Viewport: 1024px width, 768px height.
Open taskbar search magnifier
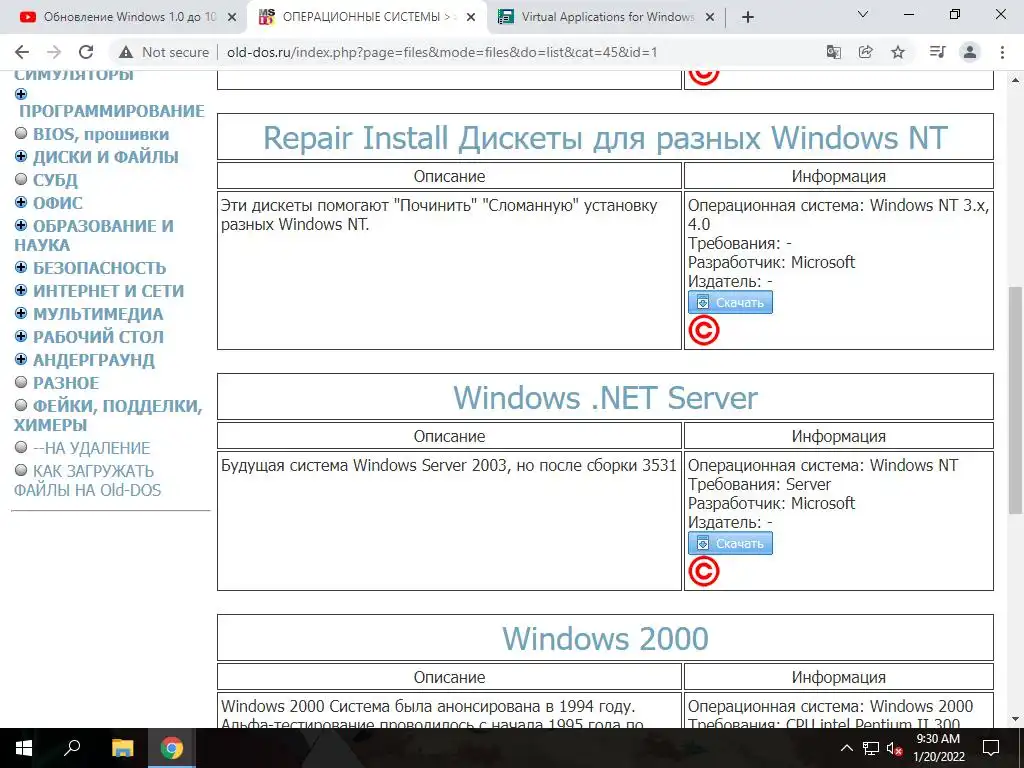point(72,748)
